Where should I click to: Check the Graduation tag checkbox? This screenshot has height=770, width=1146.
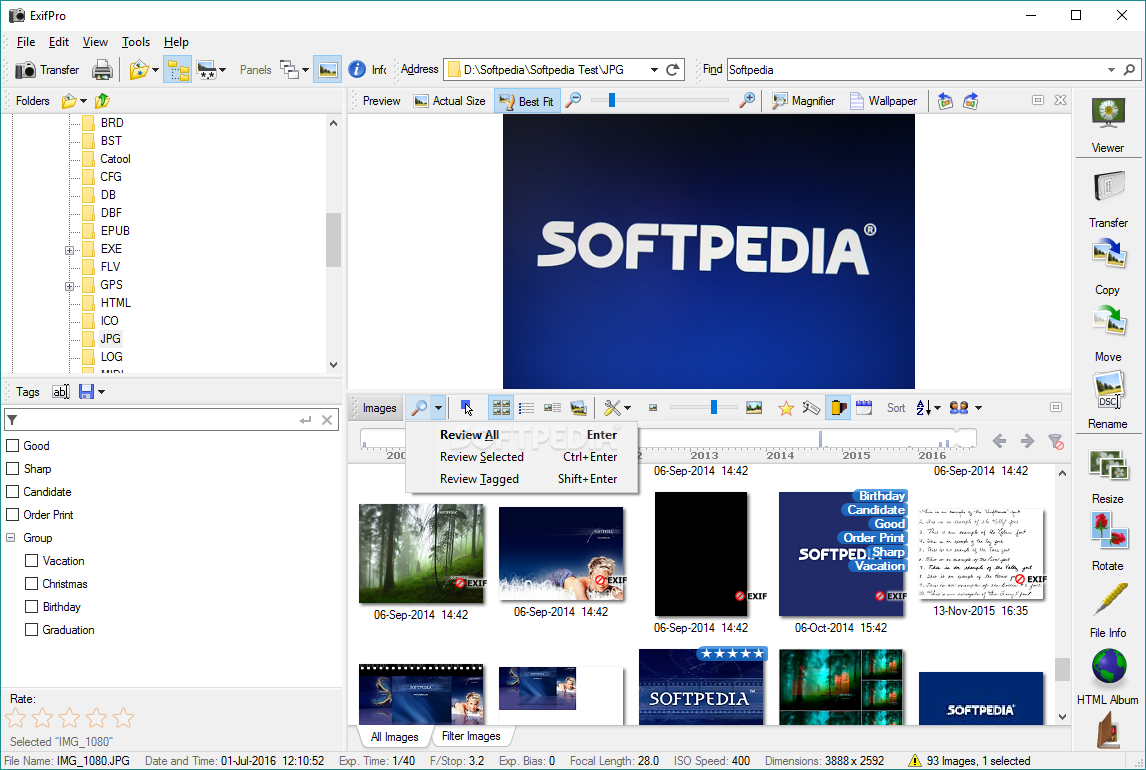pyautogui.click(x=31, y=630)
